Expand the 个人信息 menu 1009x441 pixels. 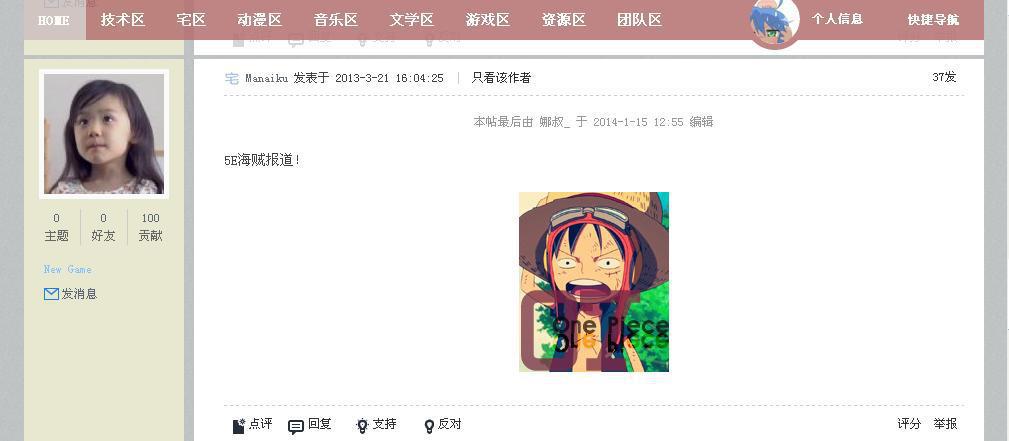coord(837,19)
